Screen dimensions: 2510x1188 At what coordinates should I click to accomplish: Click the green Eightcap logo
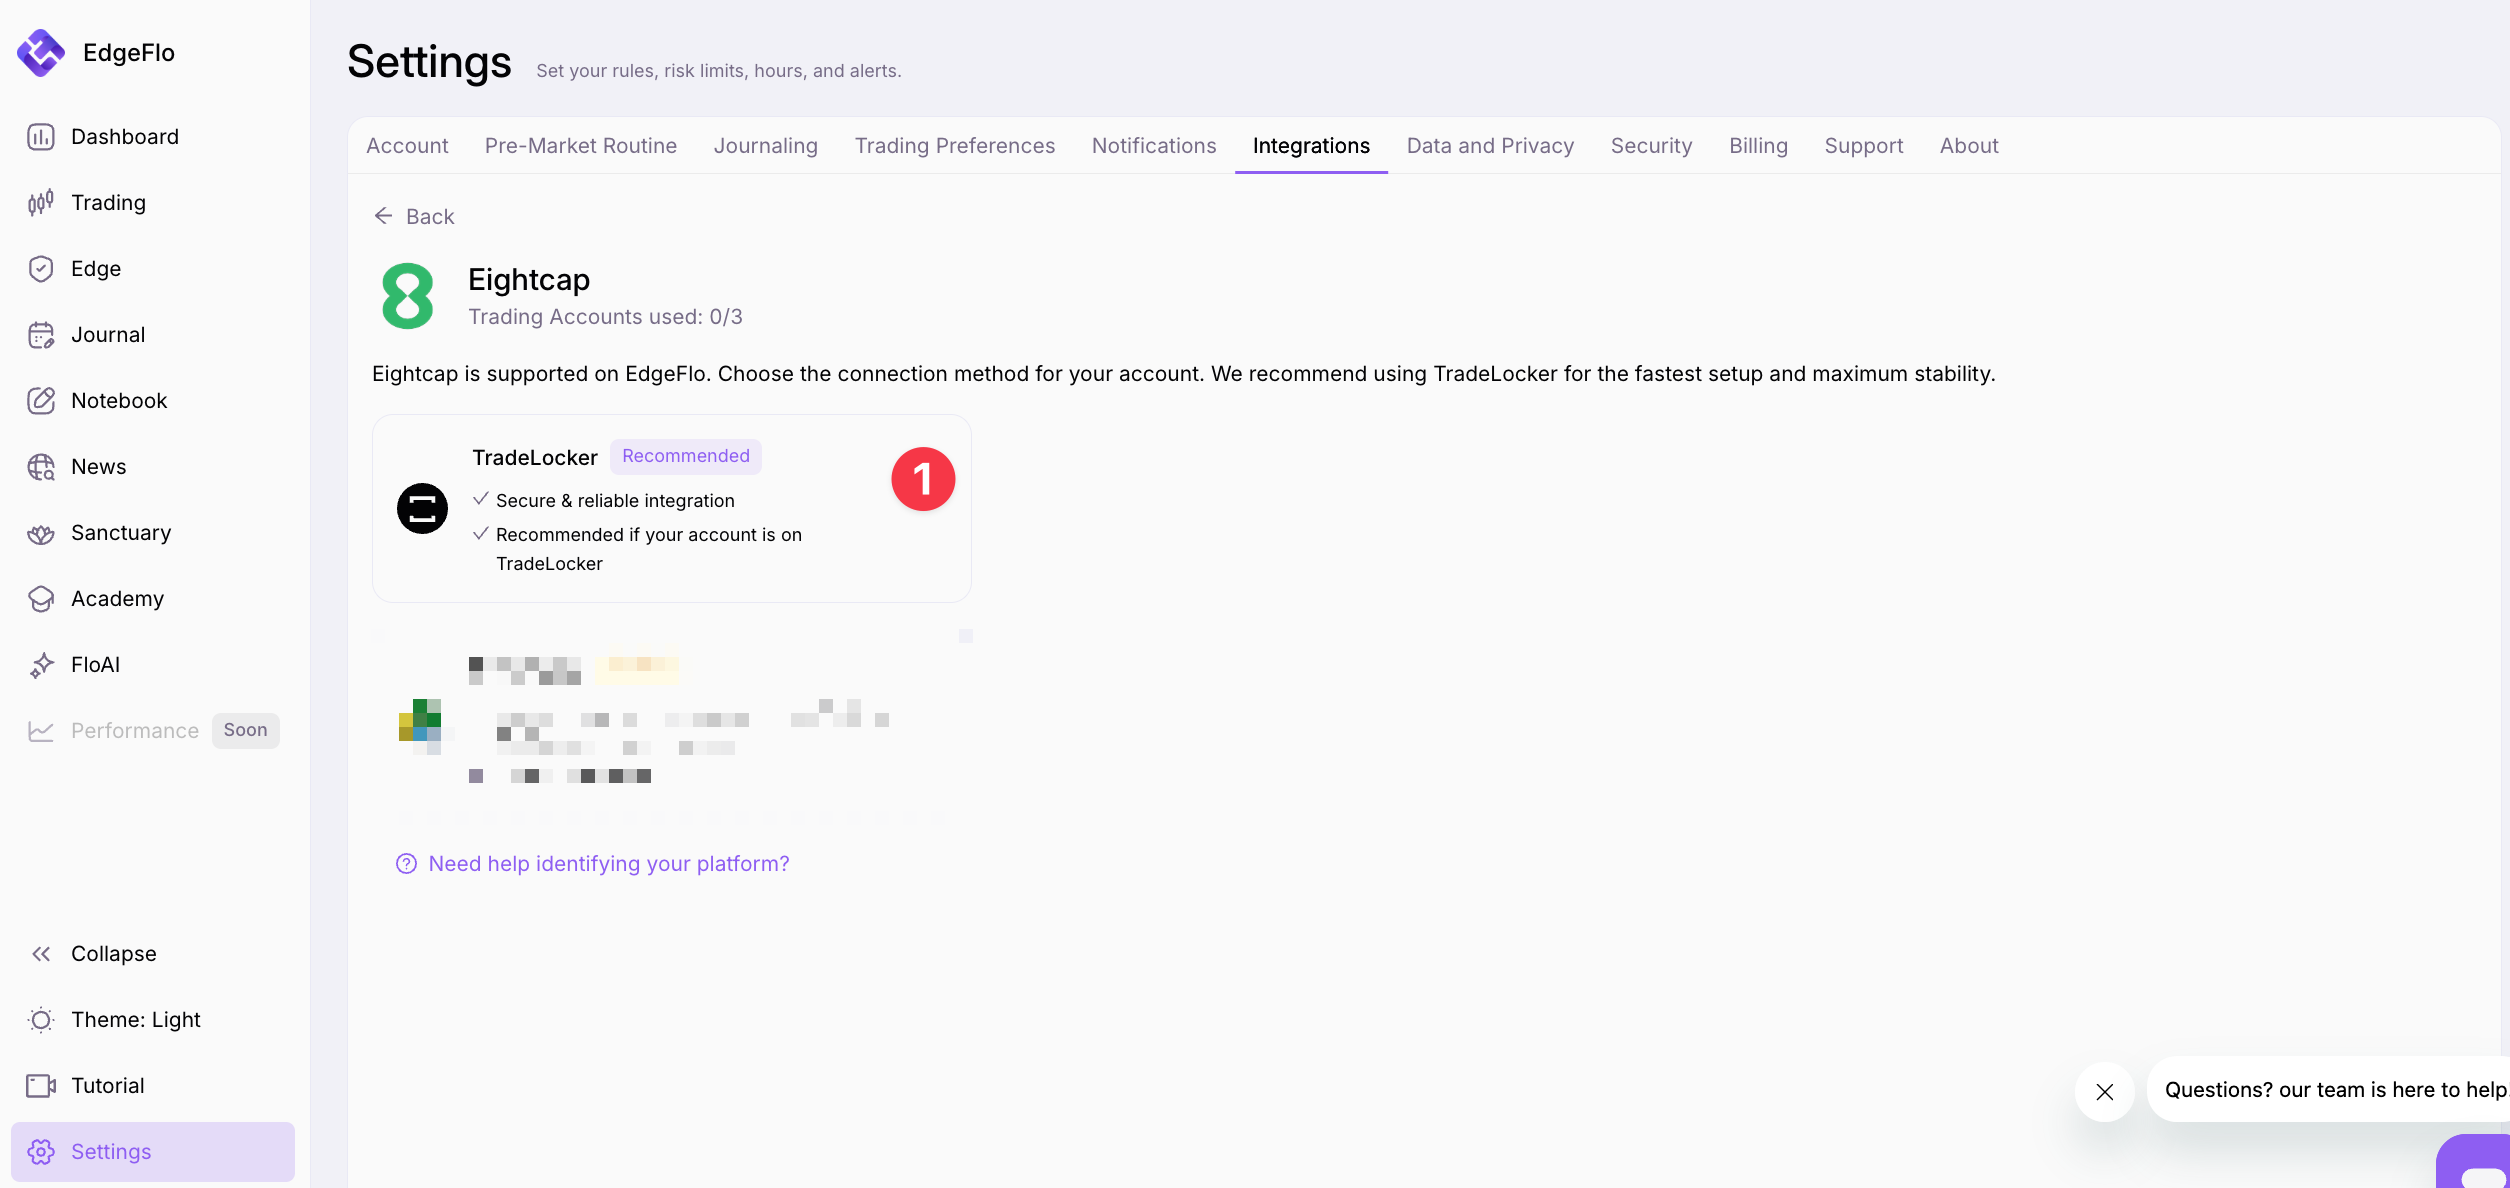tap(408, 296)
